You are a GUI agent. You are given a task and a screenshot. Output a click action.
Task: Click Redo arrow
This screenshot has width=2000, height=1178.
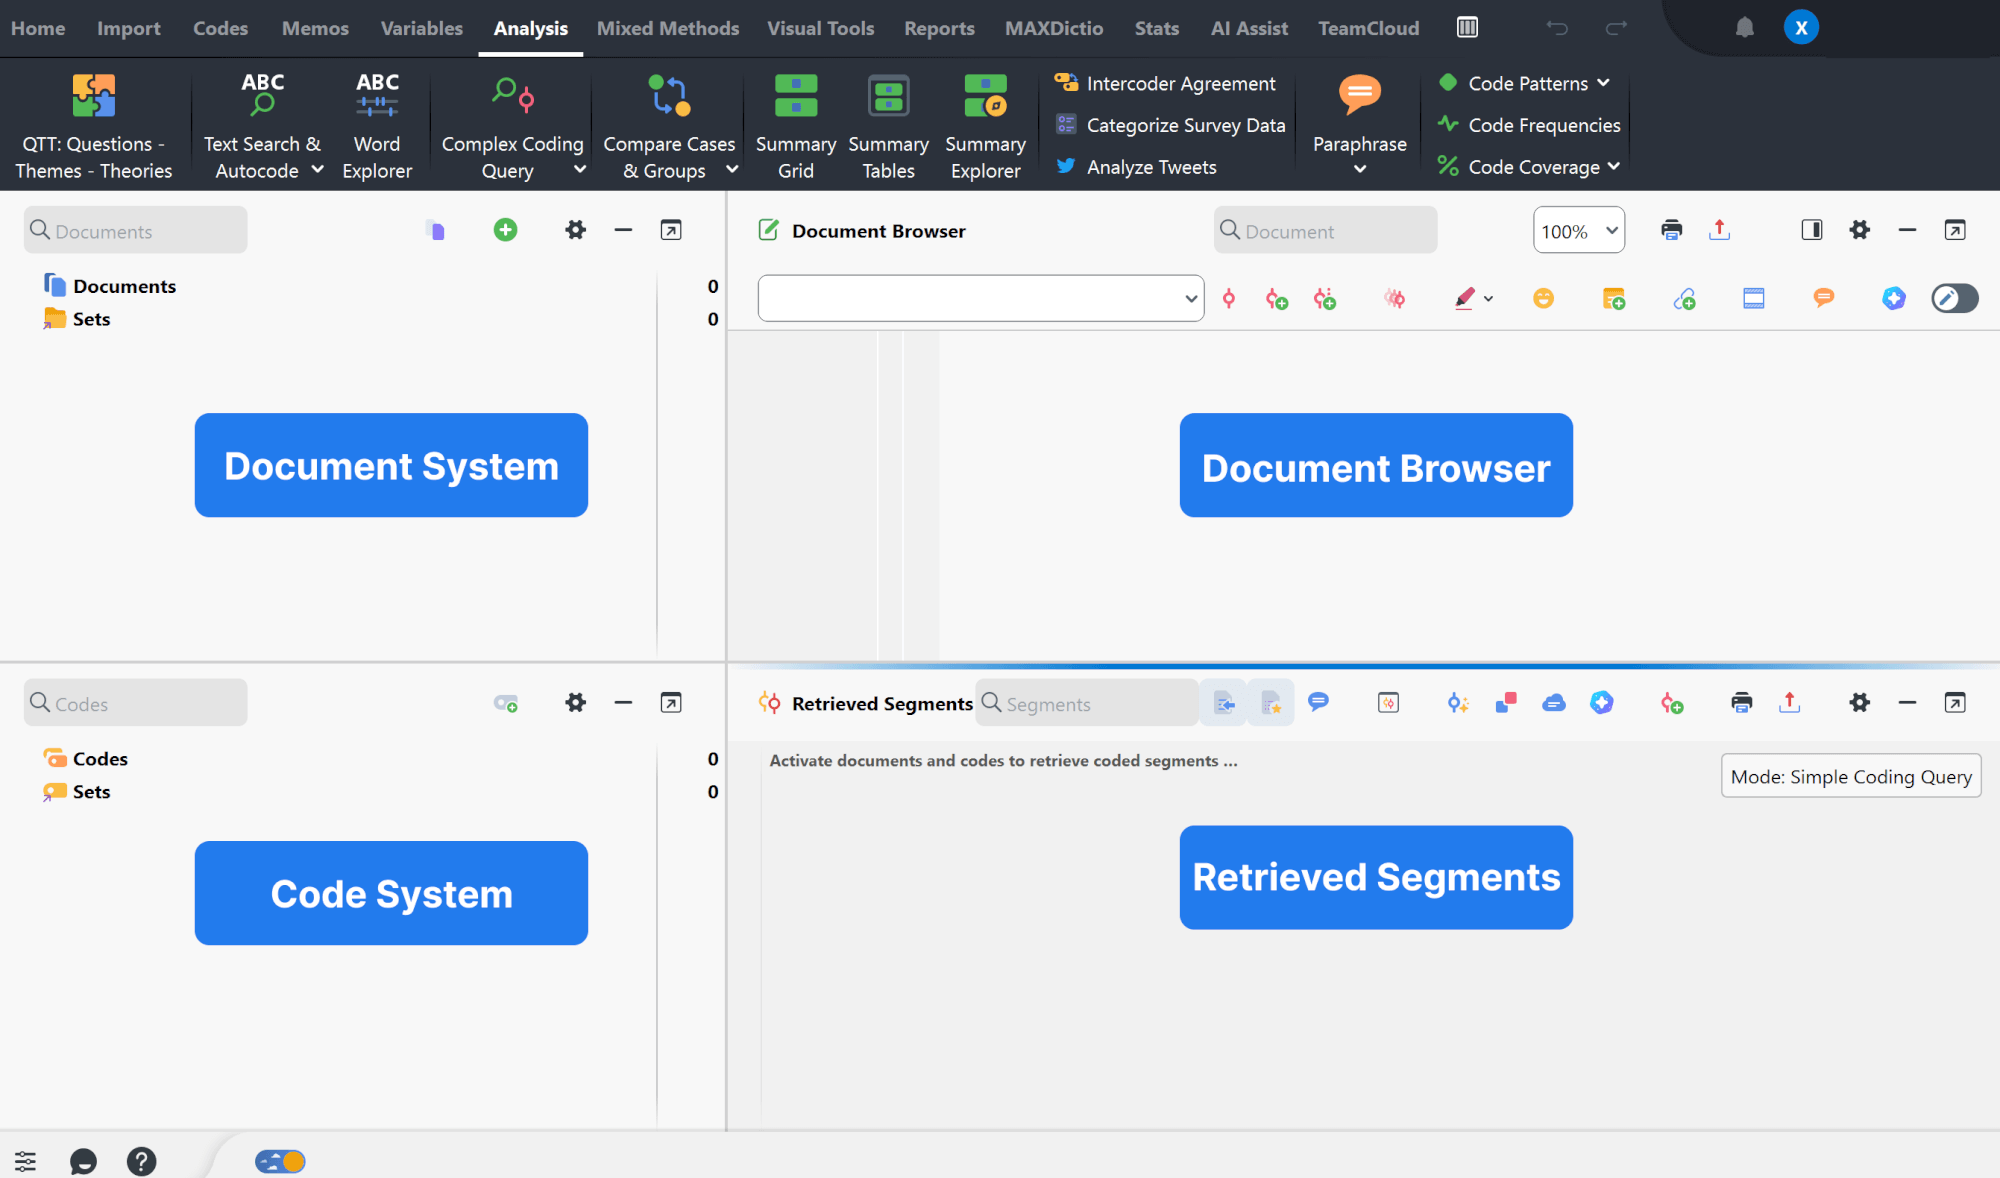[x=1616, y=28]
